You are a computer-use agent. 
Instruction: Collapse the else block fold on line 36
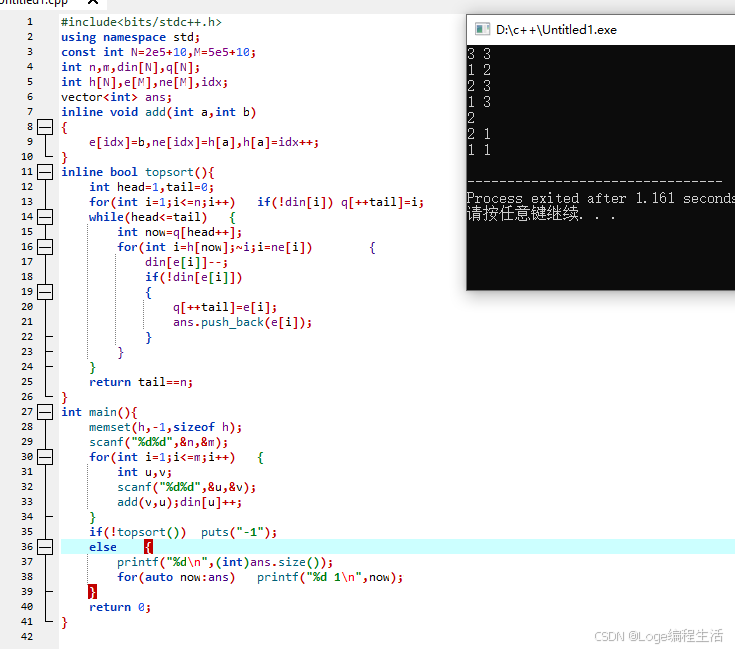click(45, 547)
